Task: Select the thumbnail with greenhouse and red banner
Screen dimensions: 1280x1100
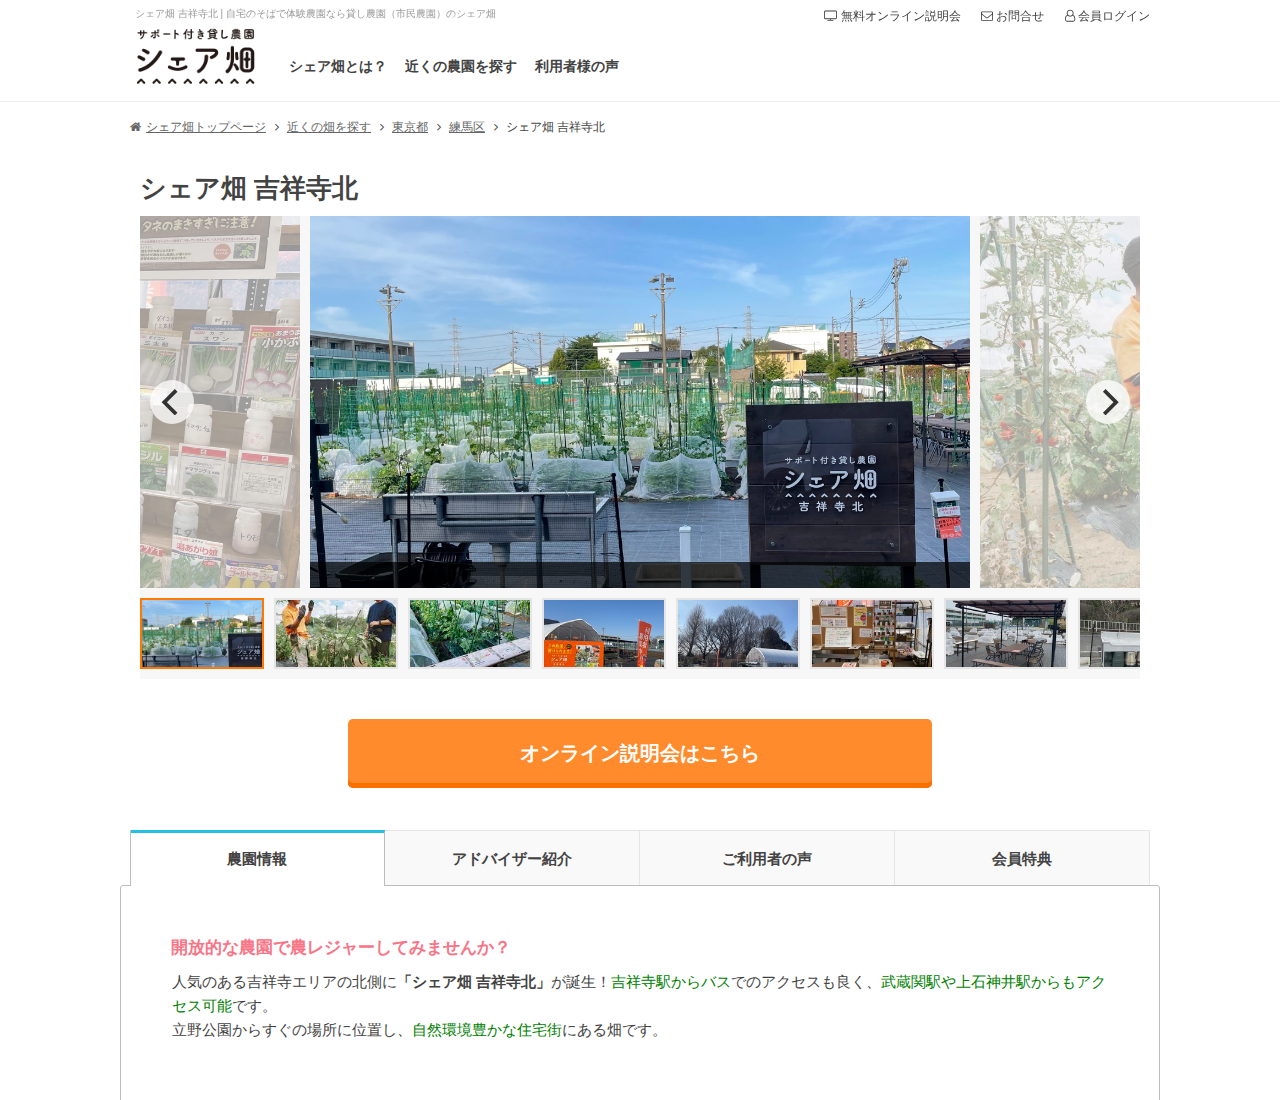Action: point(604,633)
